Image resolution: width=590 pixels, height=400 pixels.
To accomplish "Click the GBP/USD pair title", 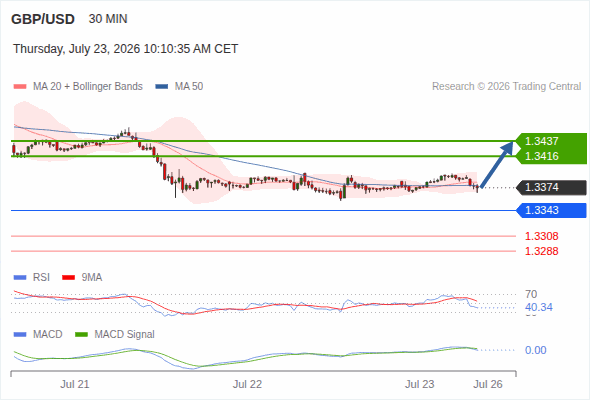I will [43, 19].
